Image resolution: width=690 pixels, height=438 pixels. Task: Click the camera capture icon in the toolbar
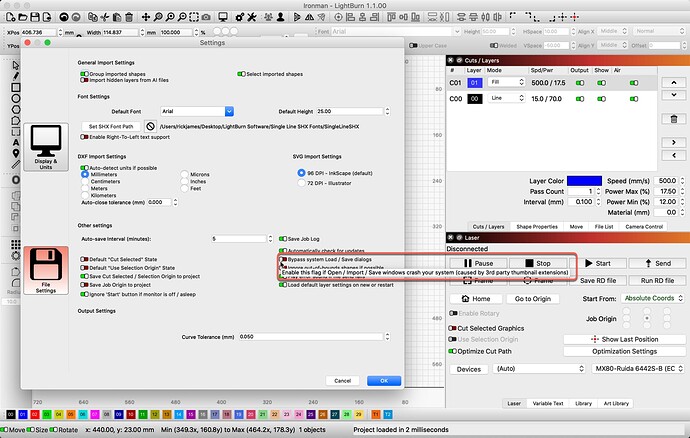(206, 17)
